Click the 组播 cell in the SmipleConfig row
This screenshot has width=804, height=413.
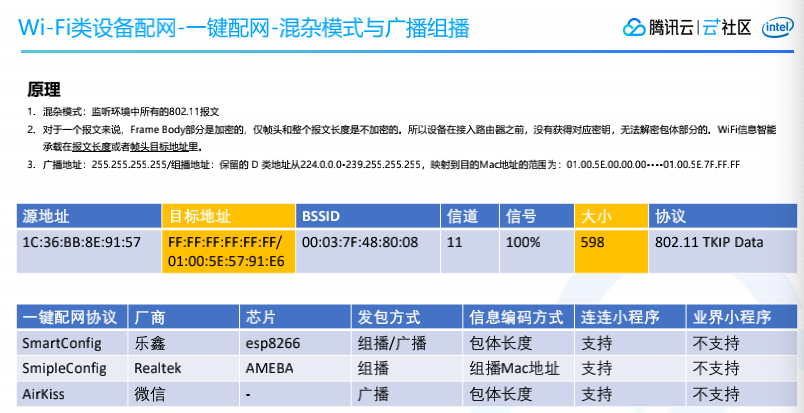407,368
